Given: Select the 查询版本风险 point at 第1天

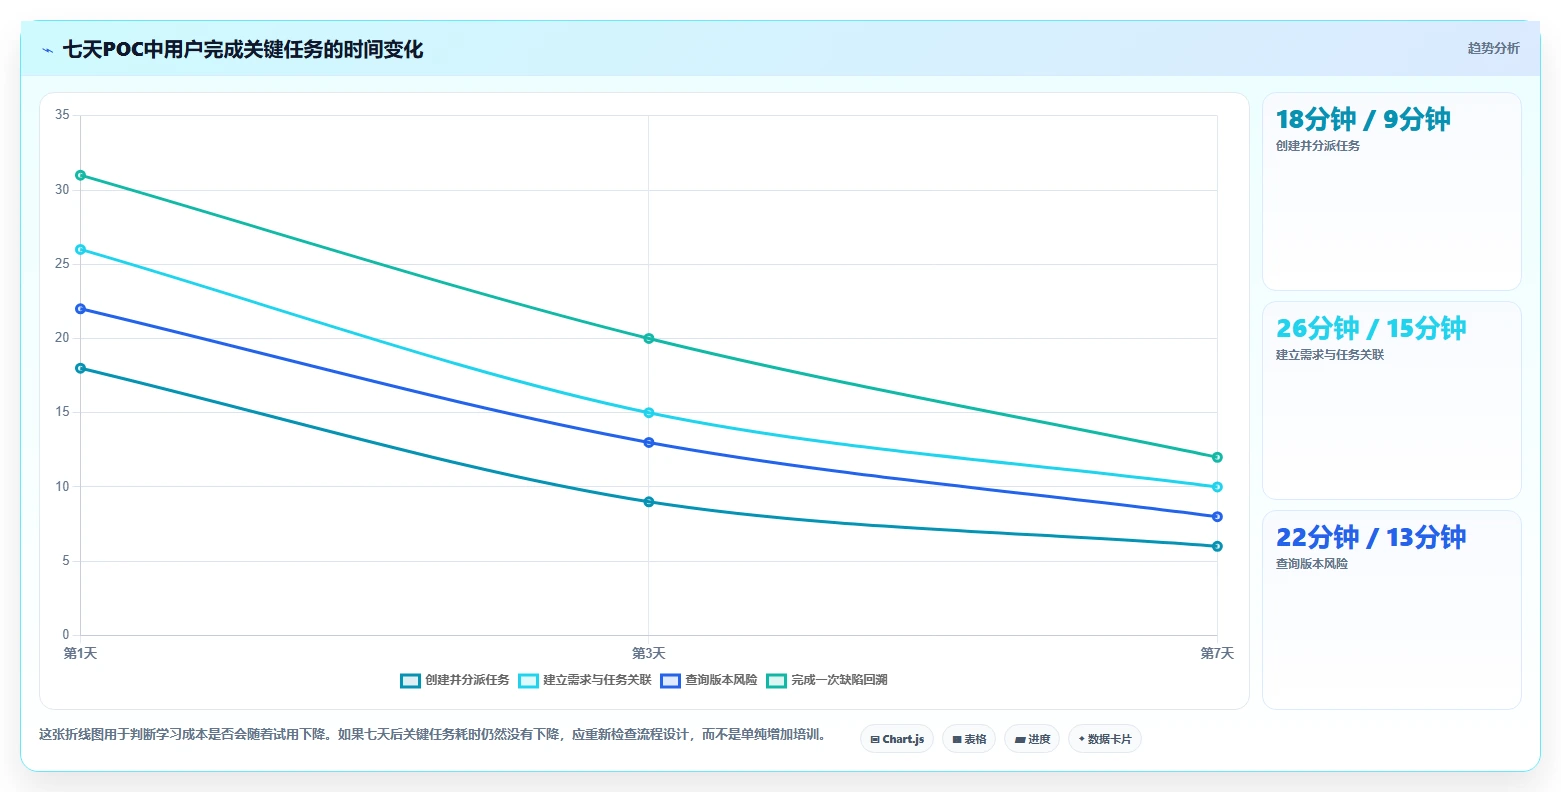Looking at the screenshot, I should [x=81, y=309].
